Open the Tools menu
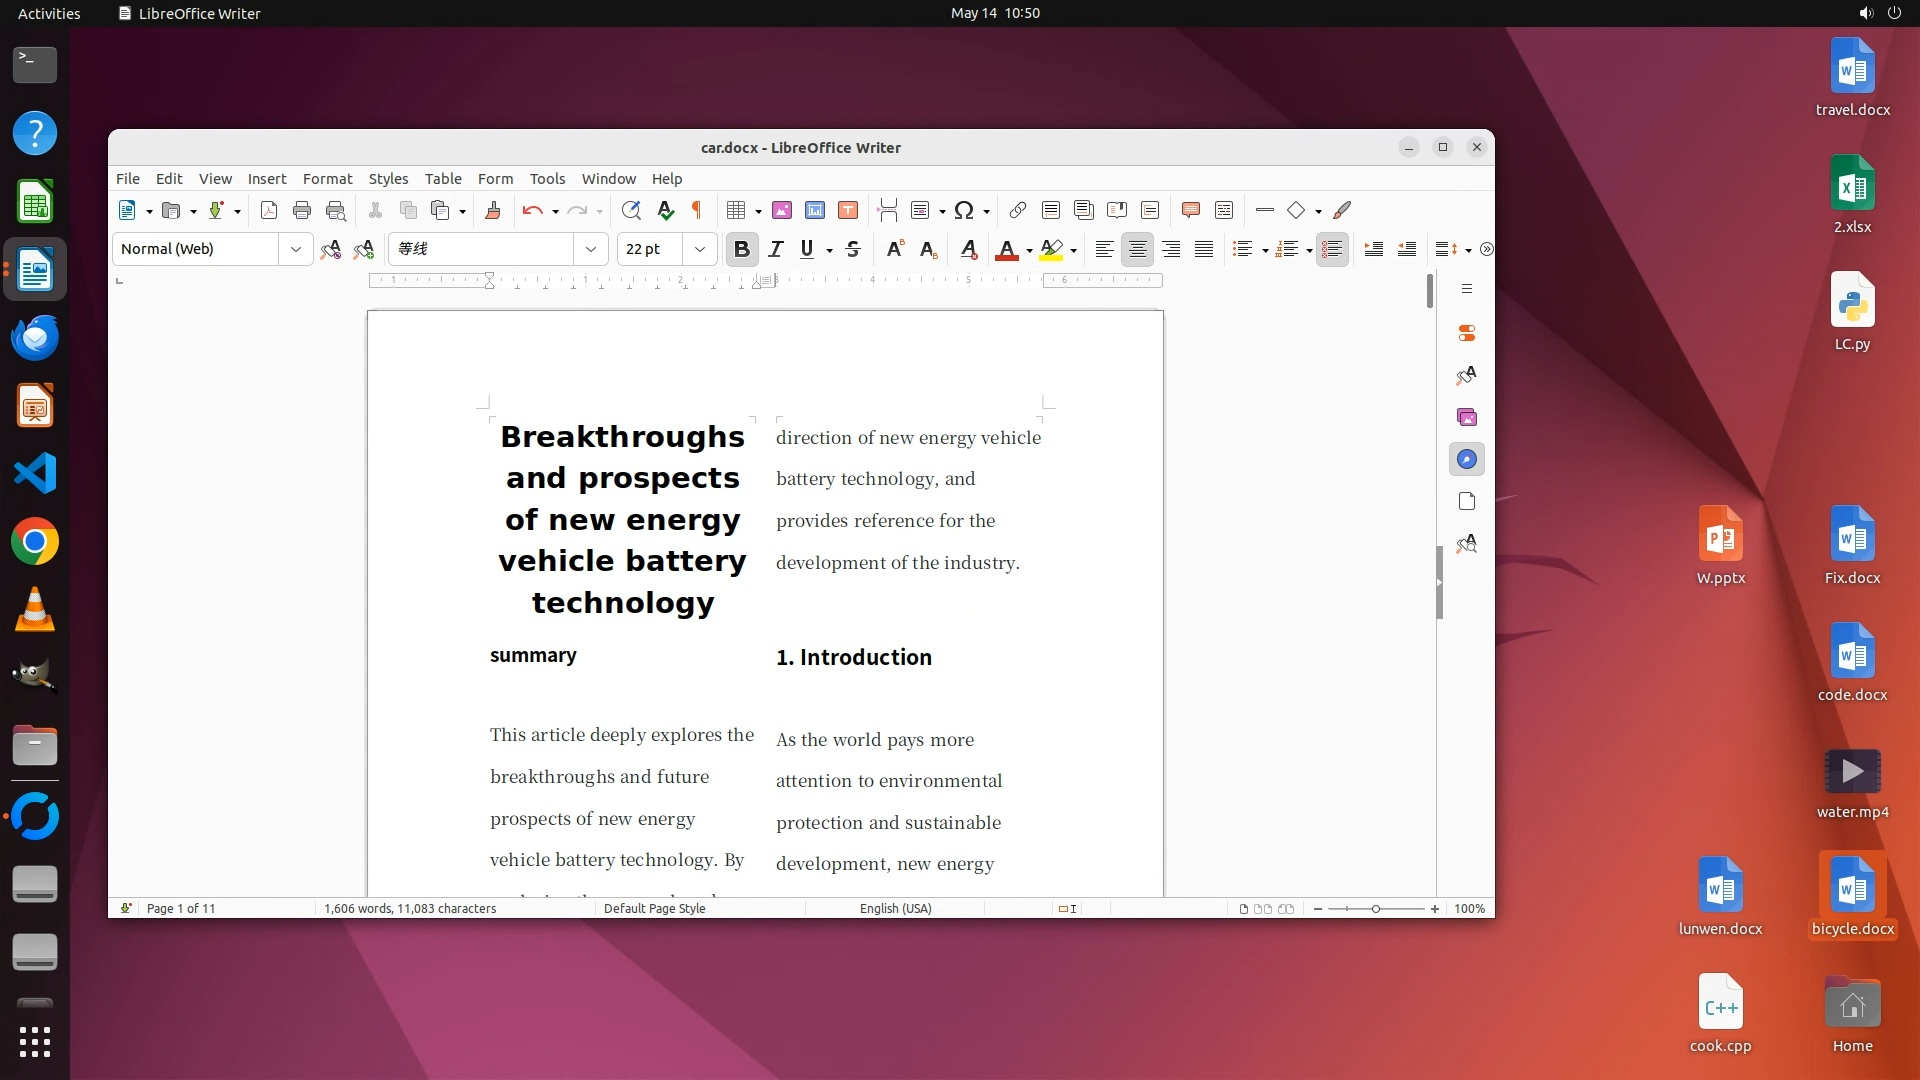Image resolution: width=1920 pixels, height=1080 pixels. pyautogui.click(x=547, y=179)
